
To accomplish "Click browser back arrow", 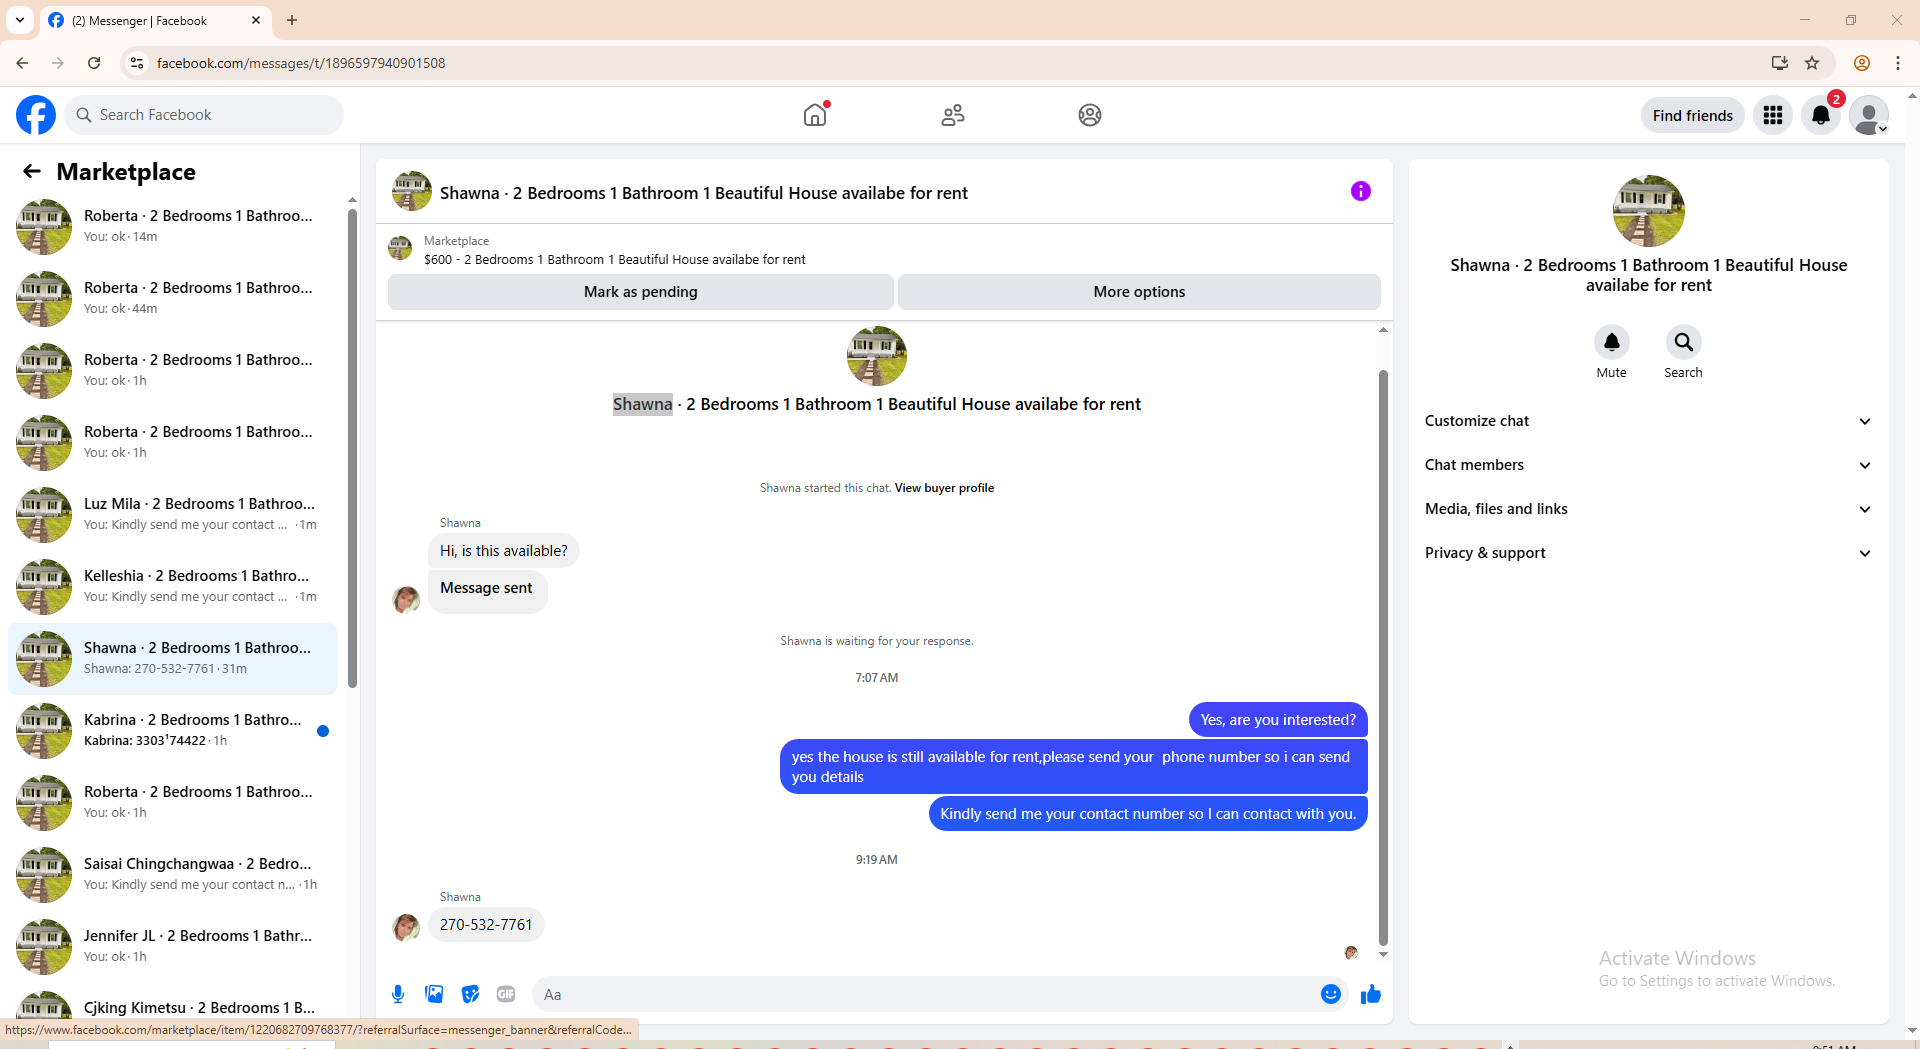I will [x=22, y=63].
